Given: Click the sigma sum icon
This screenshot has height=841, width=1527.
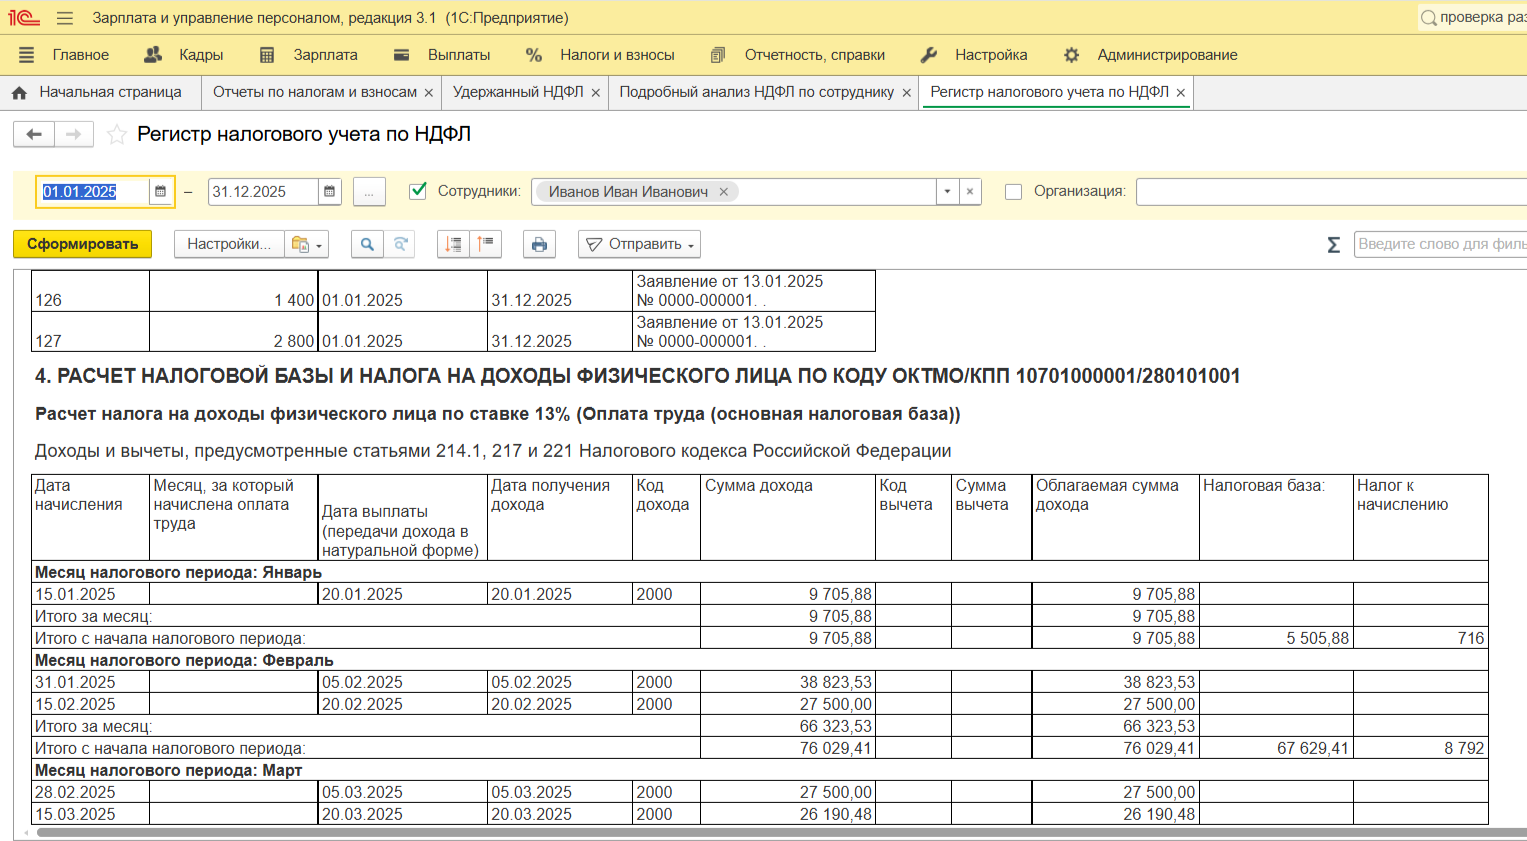Looking at the screenshot, I should click(1333, 245).
